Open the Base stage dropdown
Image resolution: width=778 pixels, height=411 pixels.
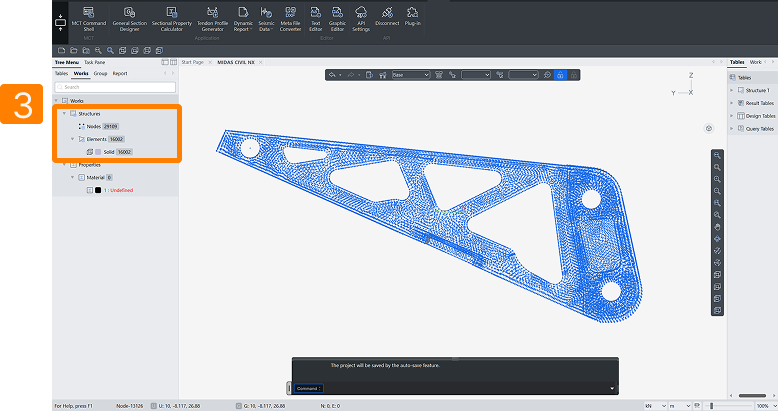[411, 75]
